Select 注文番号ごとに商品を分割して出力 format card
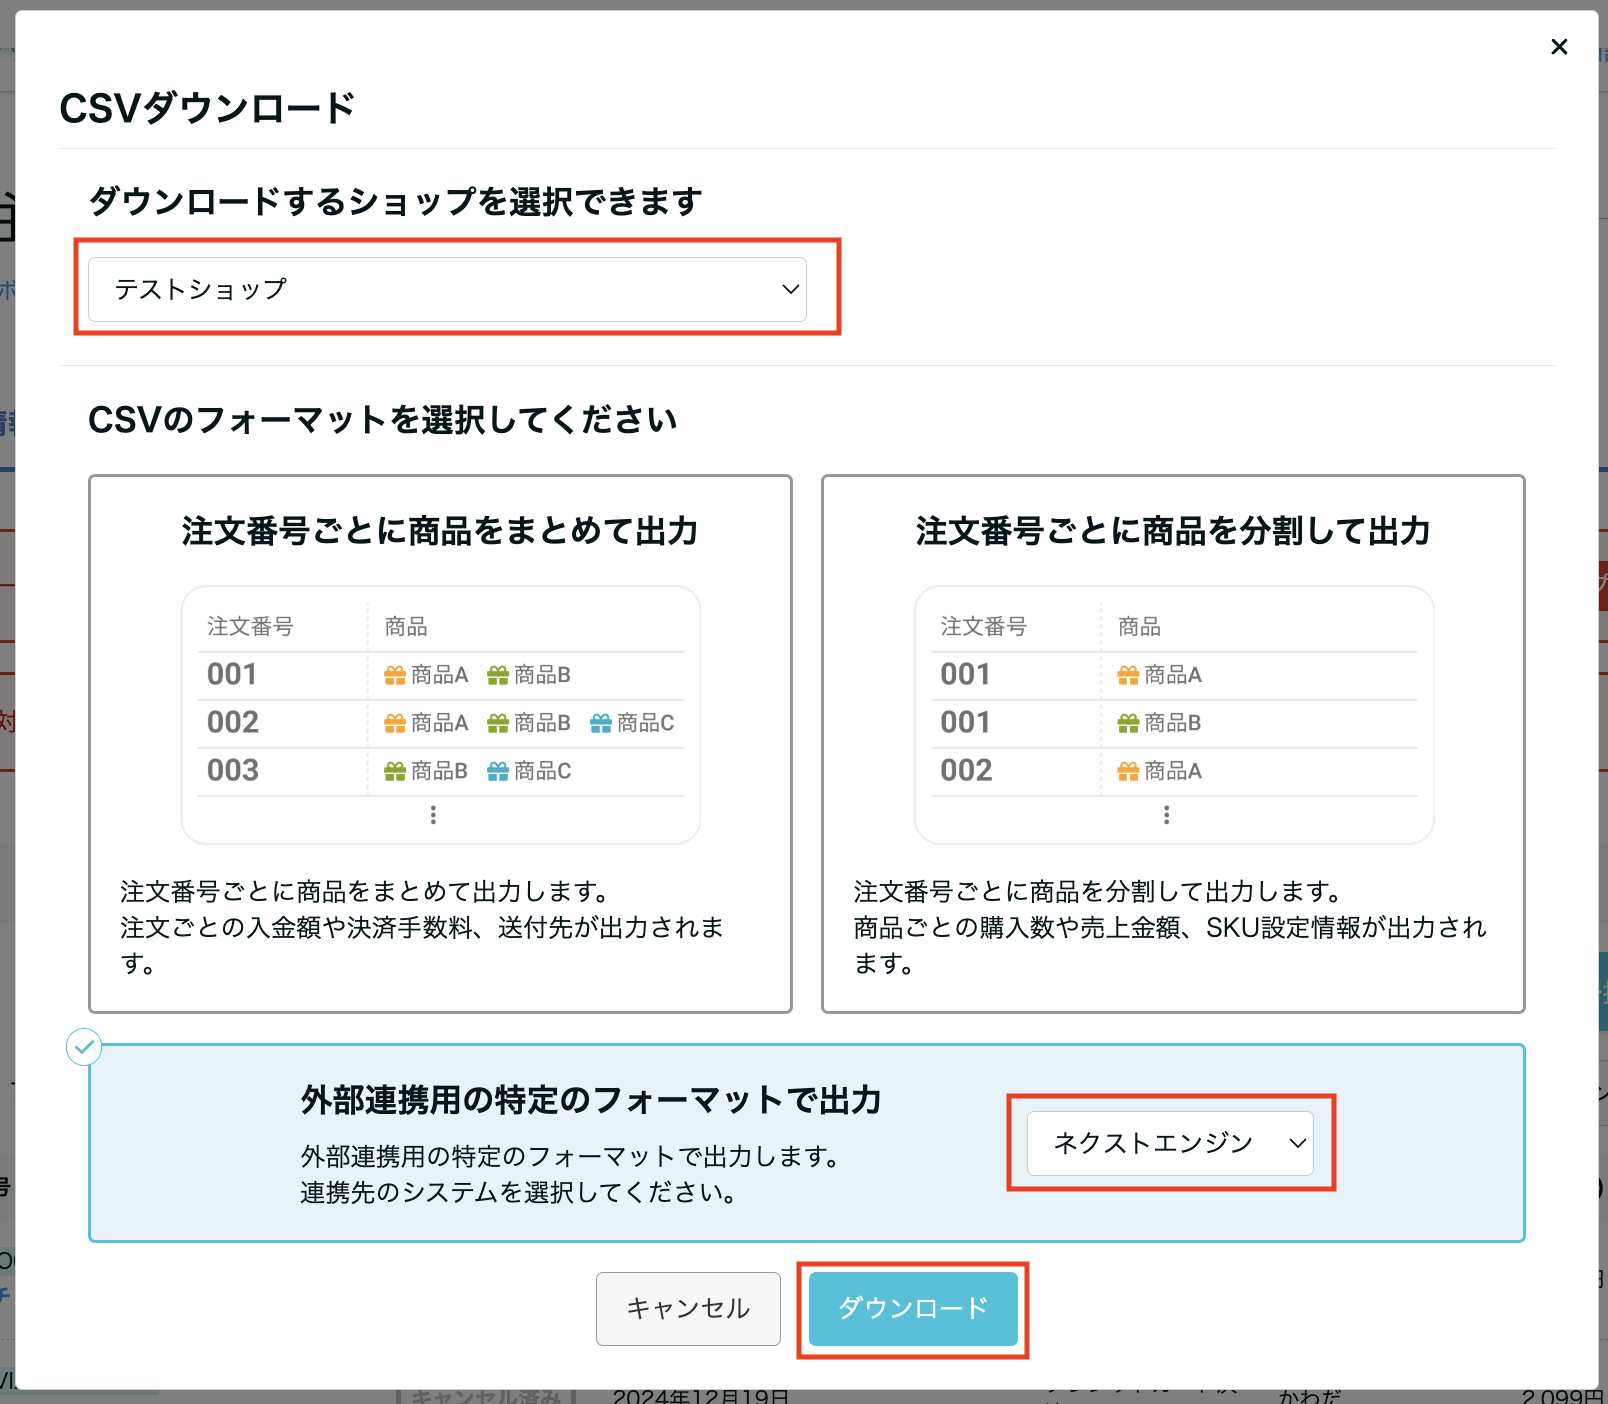This screenshot has width=1608, height=1404. (x=1172, y=743)
